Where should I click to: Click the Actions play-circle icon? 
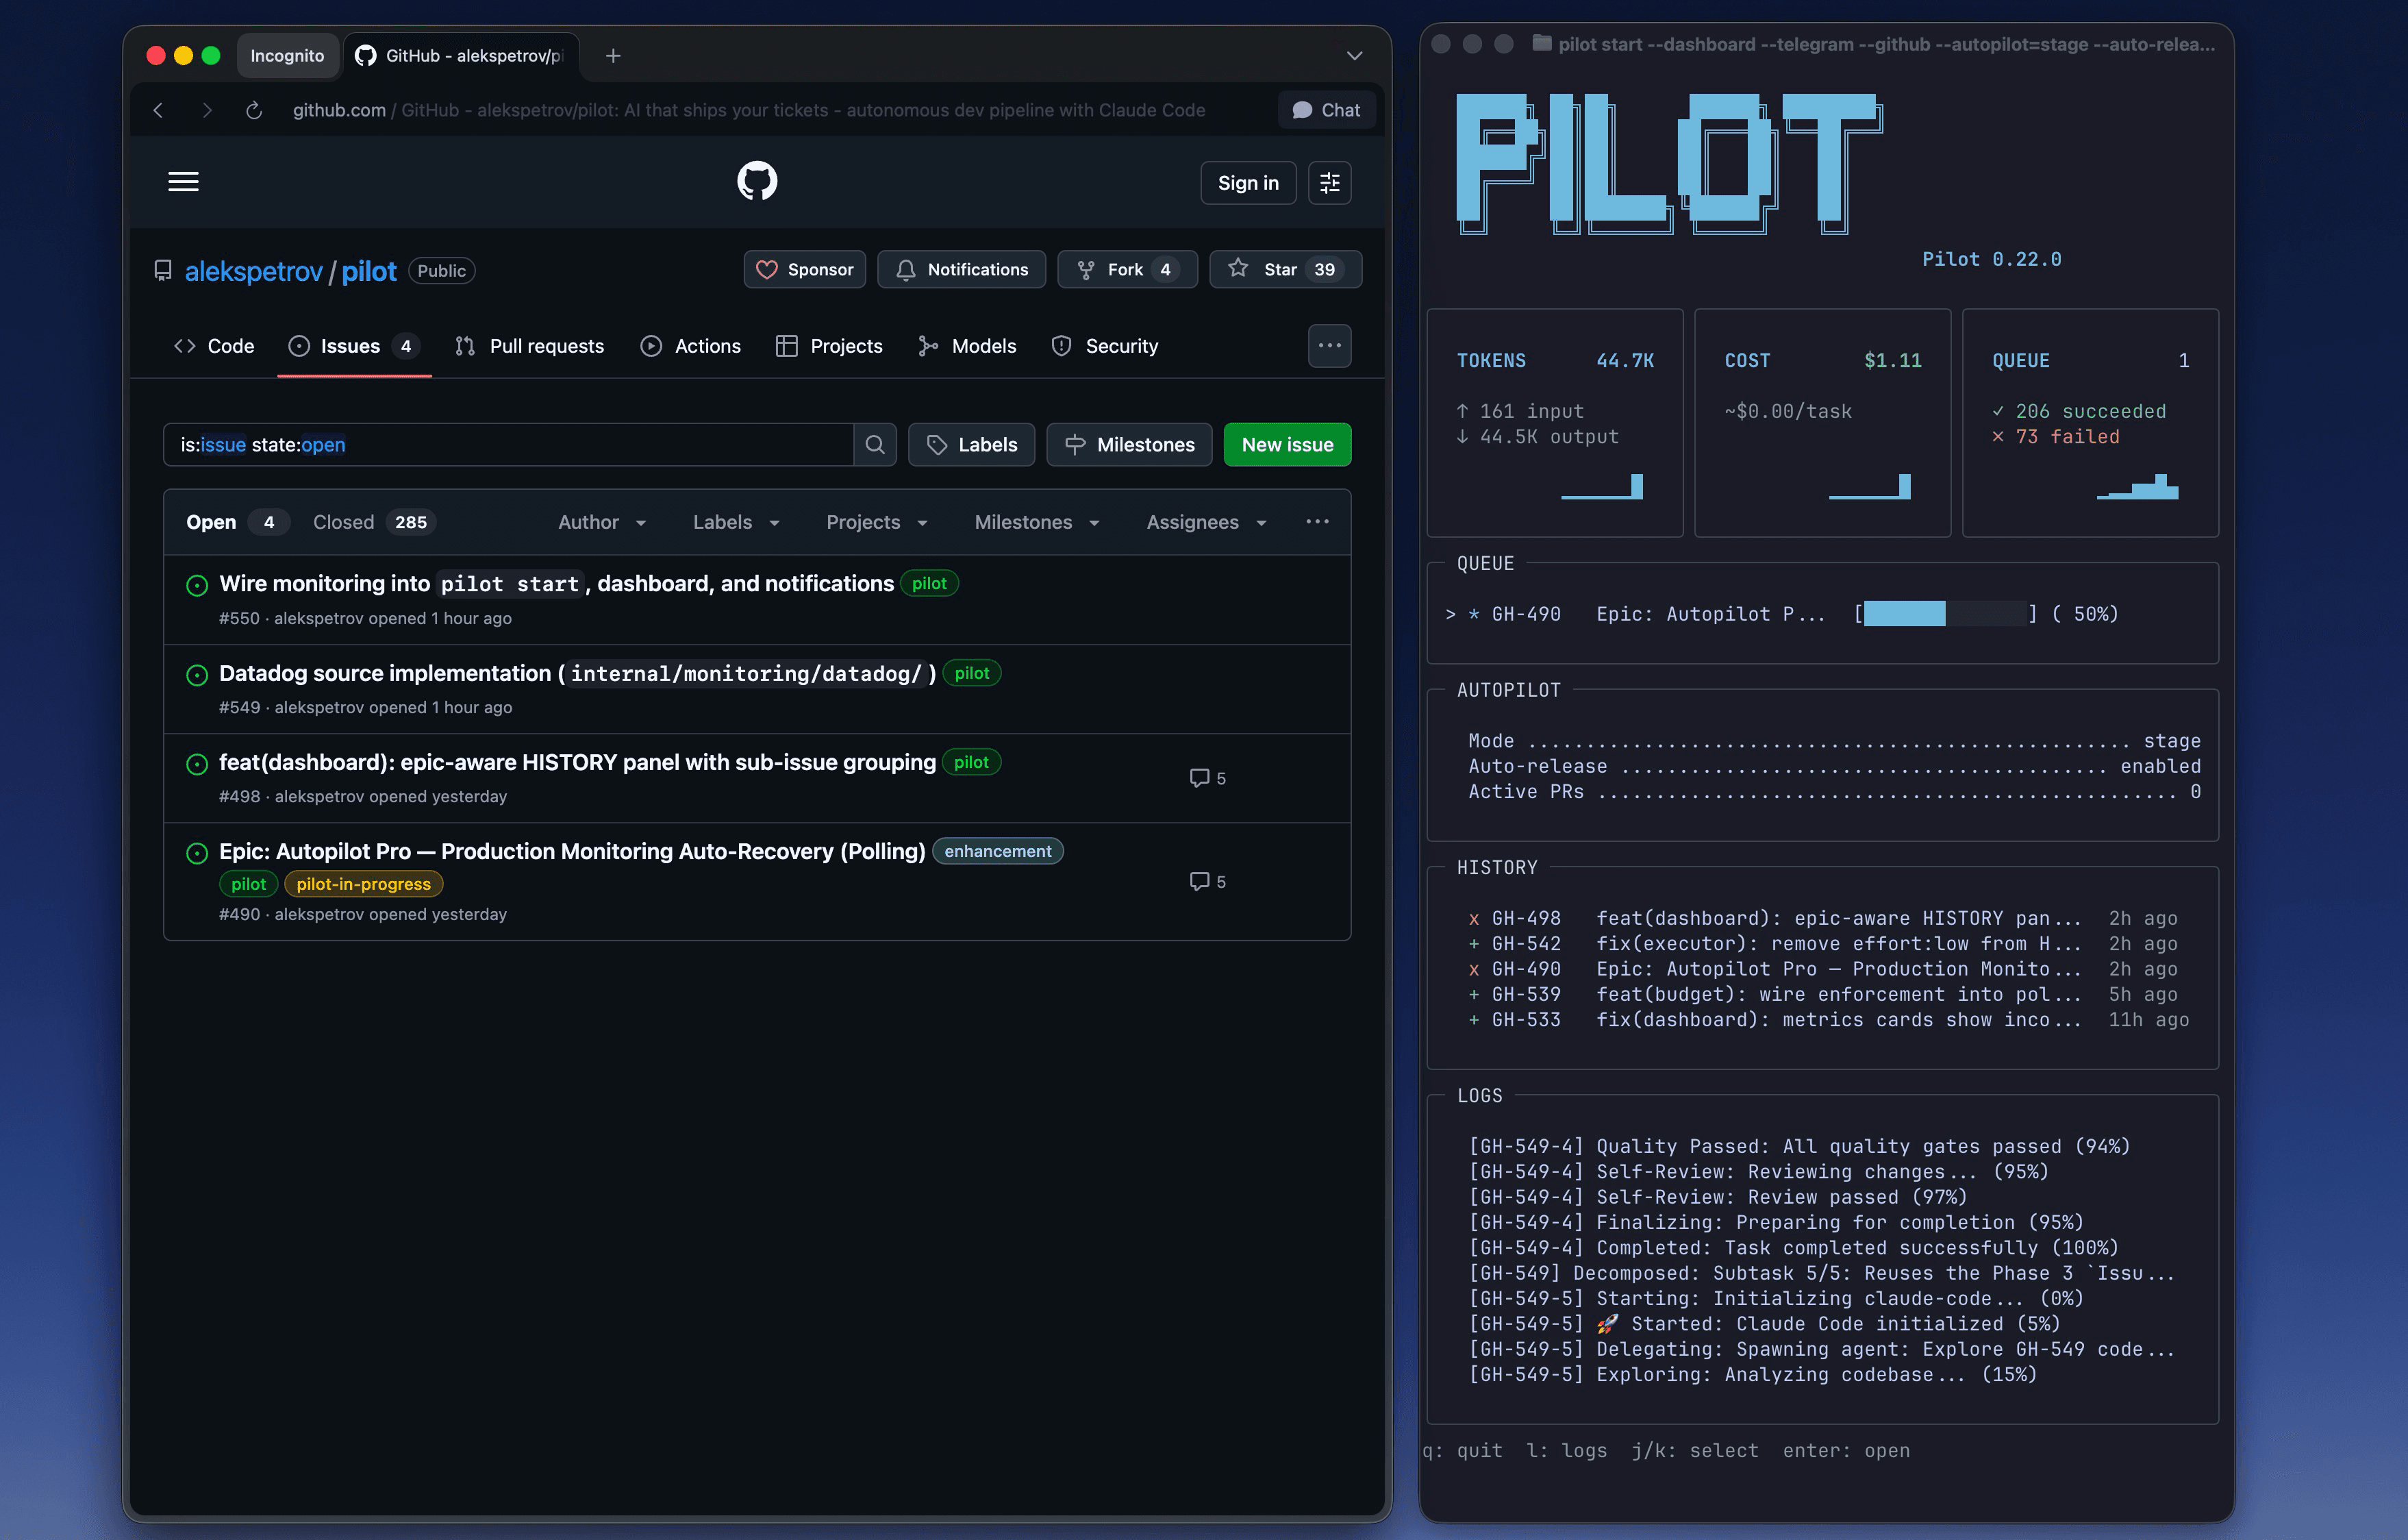(x=651, y=345)
